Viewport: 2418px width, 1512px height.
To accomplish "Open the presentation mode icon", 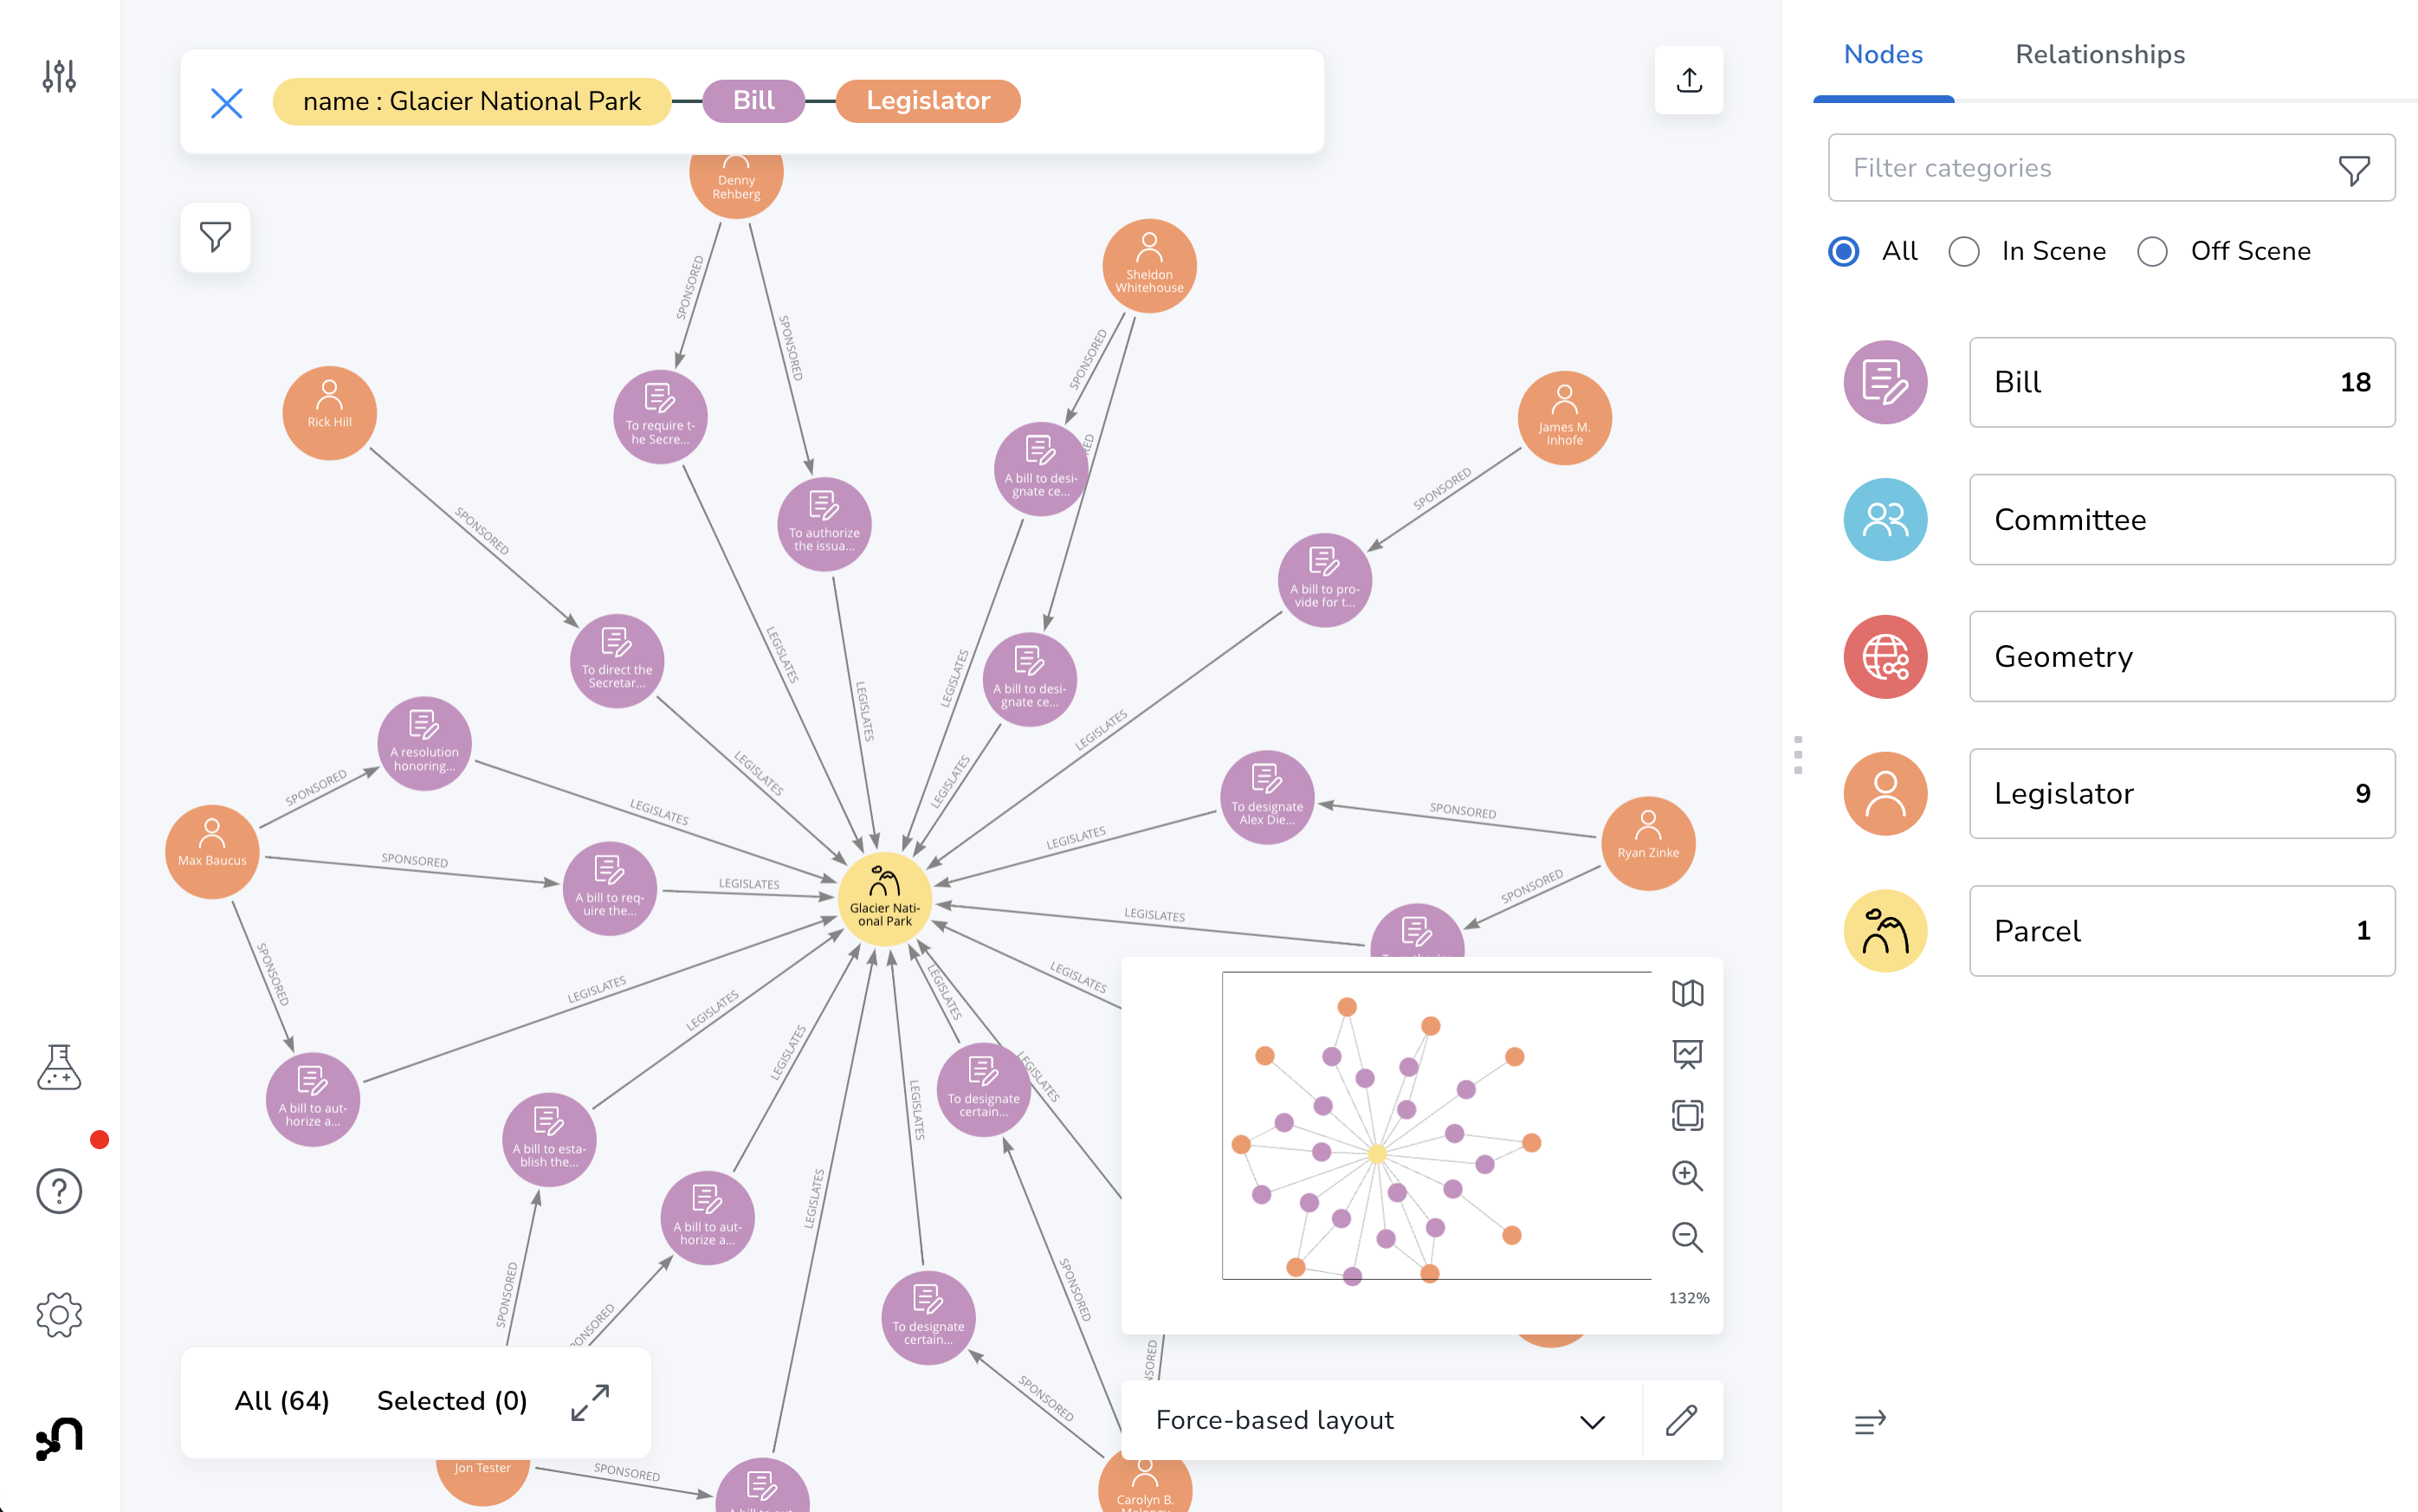I will pyautogui.click(x=1687, y=1054).
